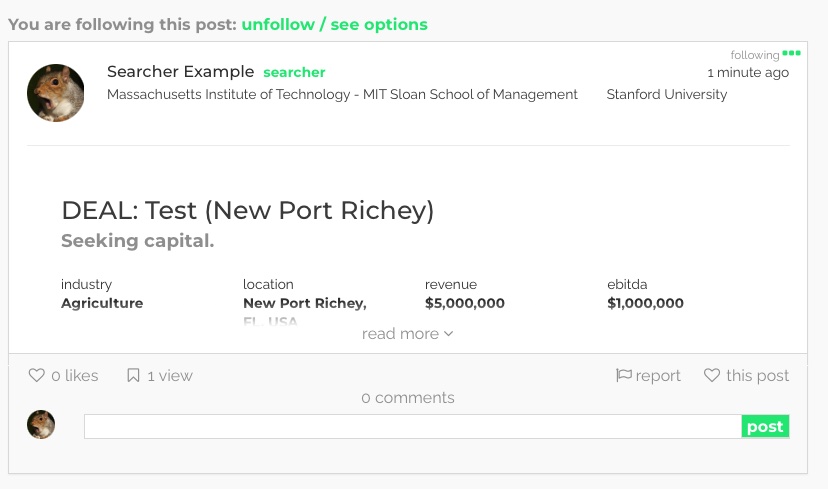Click the heart icon beside 0 likes

coord(37,376)
